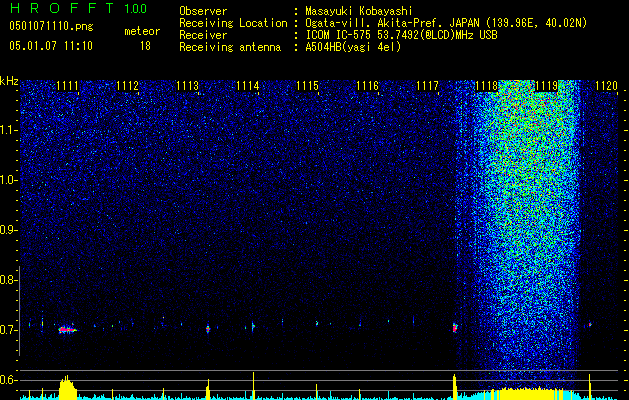Click the kHz axis unit label

click(9, 81)
